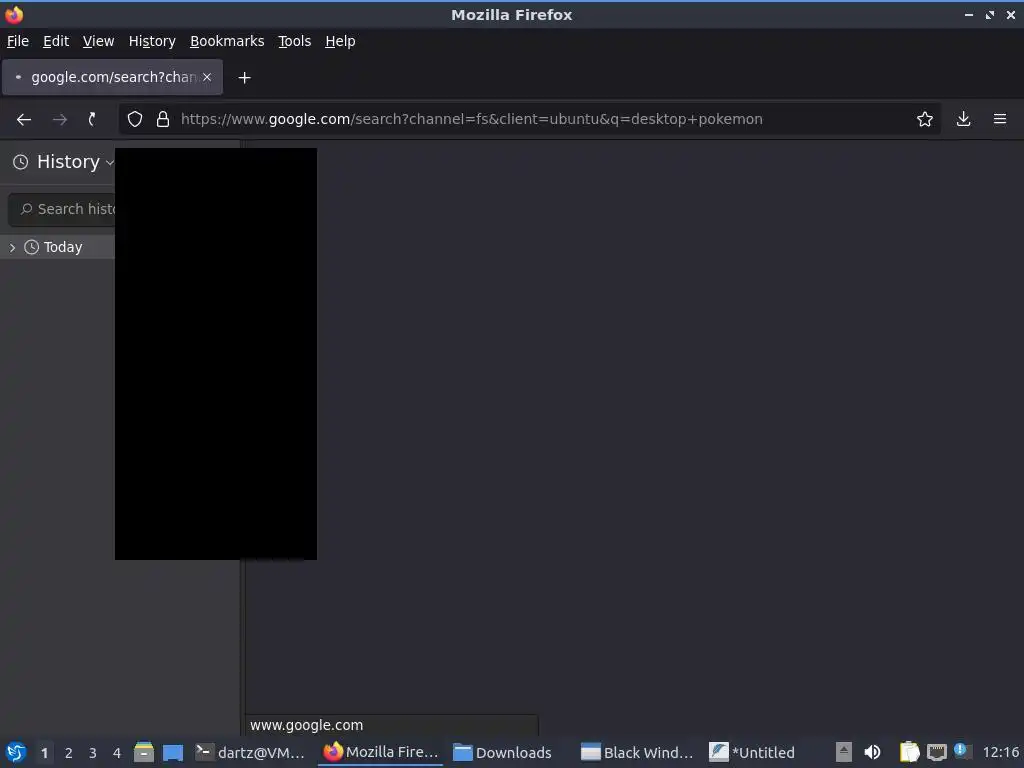The width and height of the screenshot is (1024, 768).
Task: Click the show desktop taskbar icon
Action: click(x=173, y=752)
